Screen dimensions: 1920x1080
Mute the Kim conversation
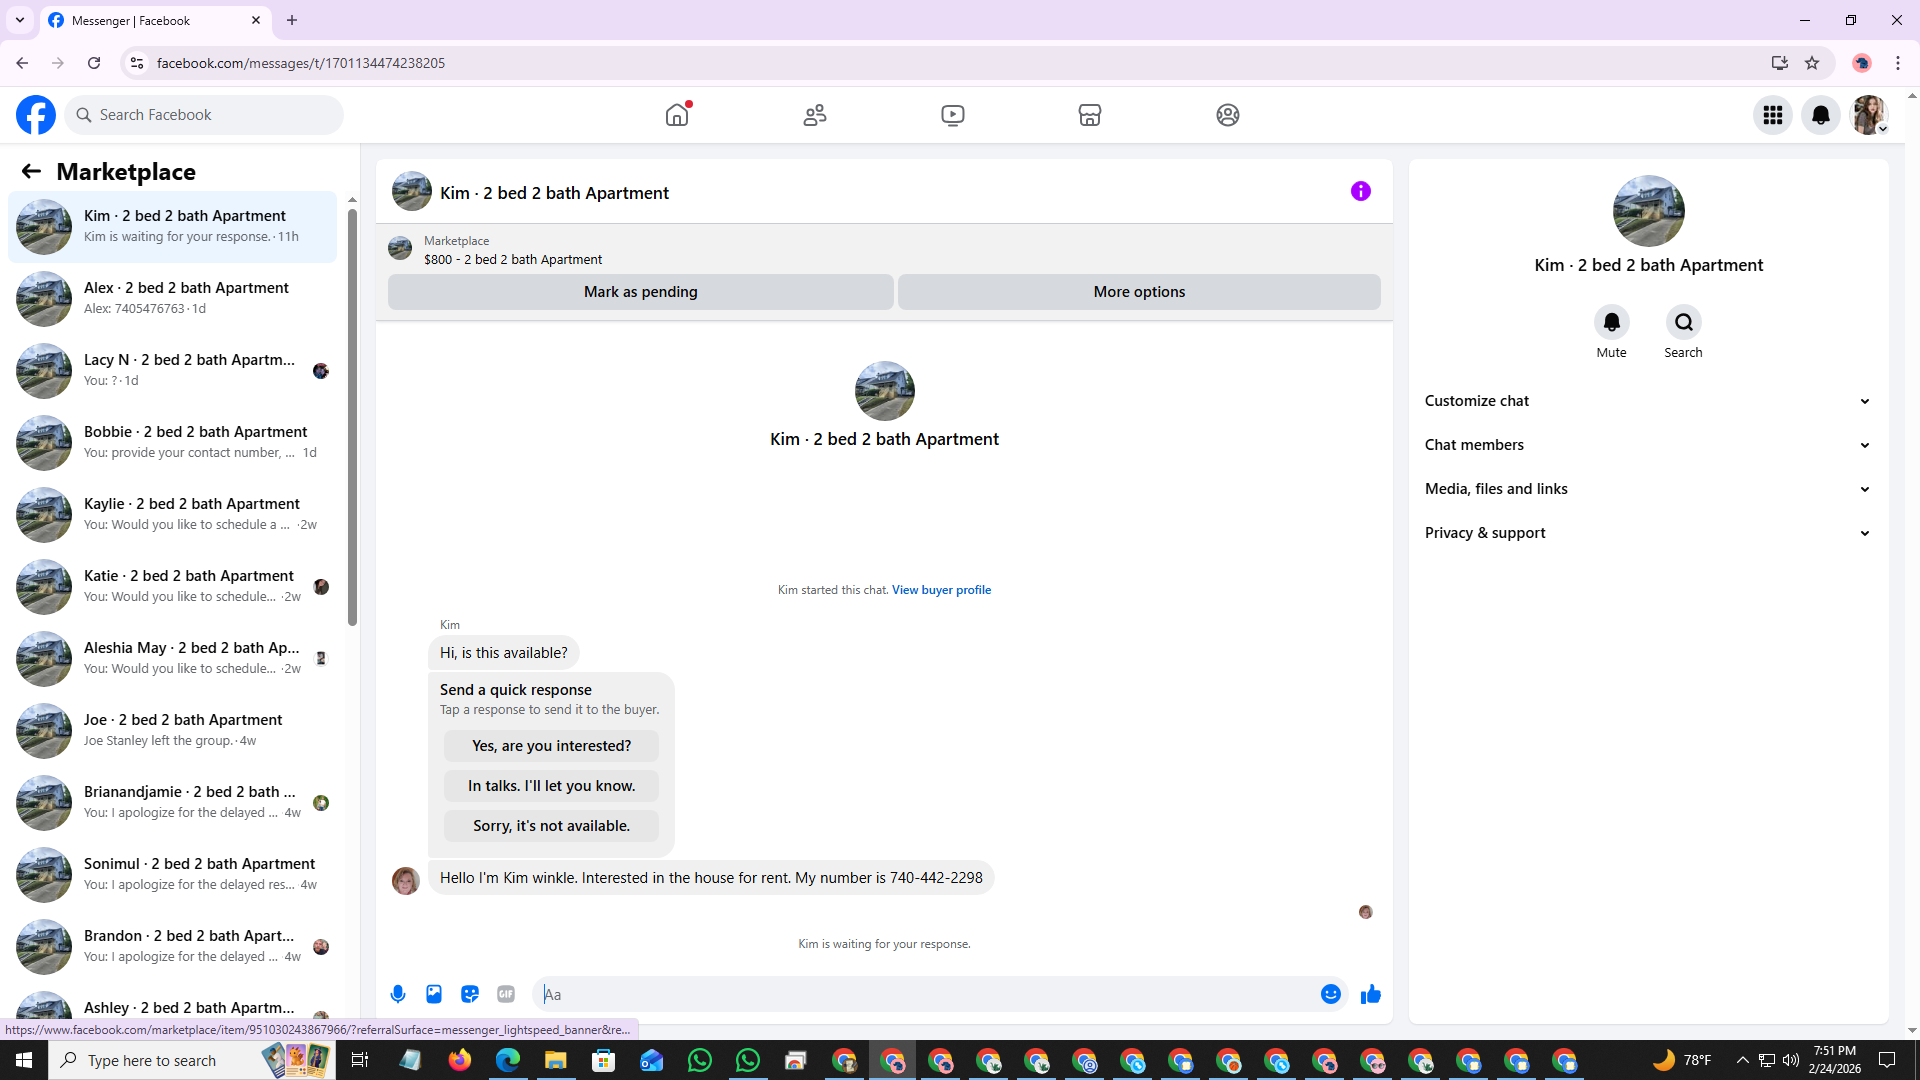1611,322
